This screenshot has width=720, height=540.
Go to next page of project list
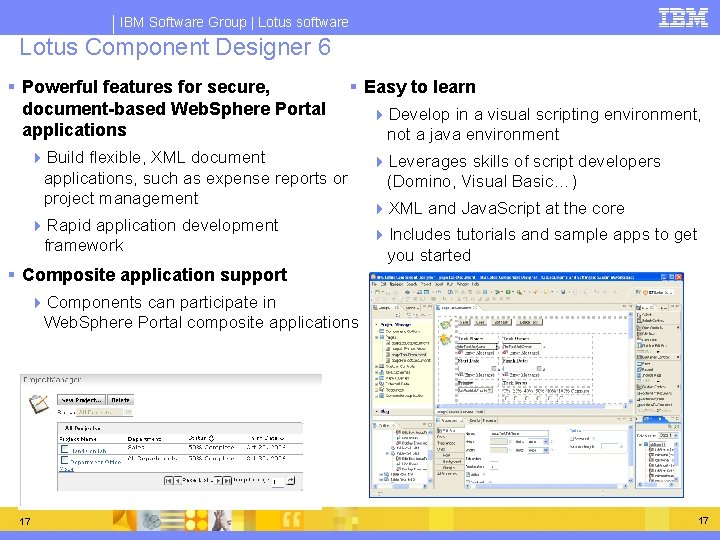pyautogui.click(x=219, y=481)
